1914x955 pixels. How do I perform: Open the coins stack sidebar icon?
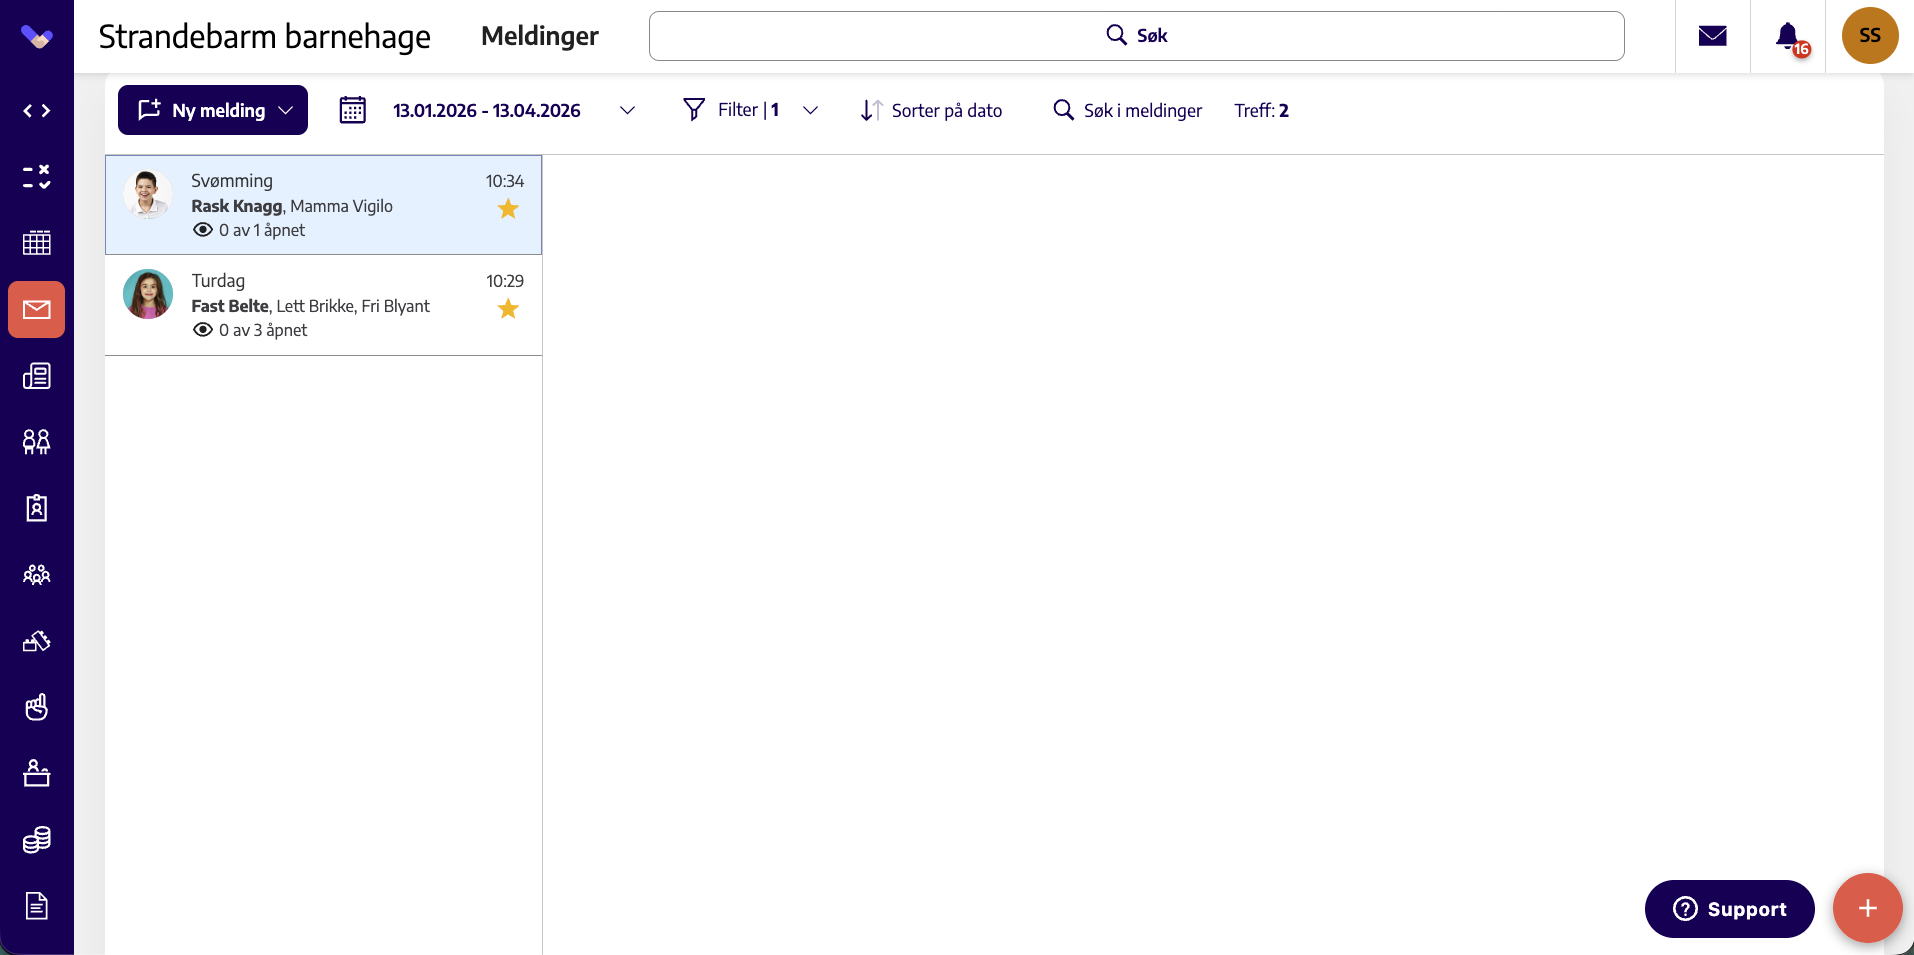[37, 840]
